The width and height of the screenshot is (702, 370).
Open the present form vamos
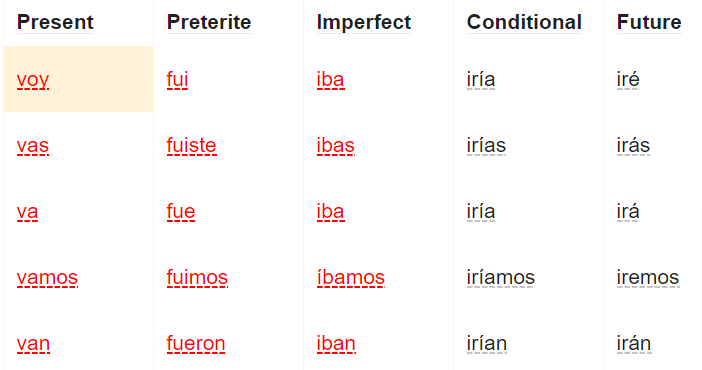tap(47, 278)
